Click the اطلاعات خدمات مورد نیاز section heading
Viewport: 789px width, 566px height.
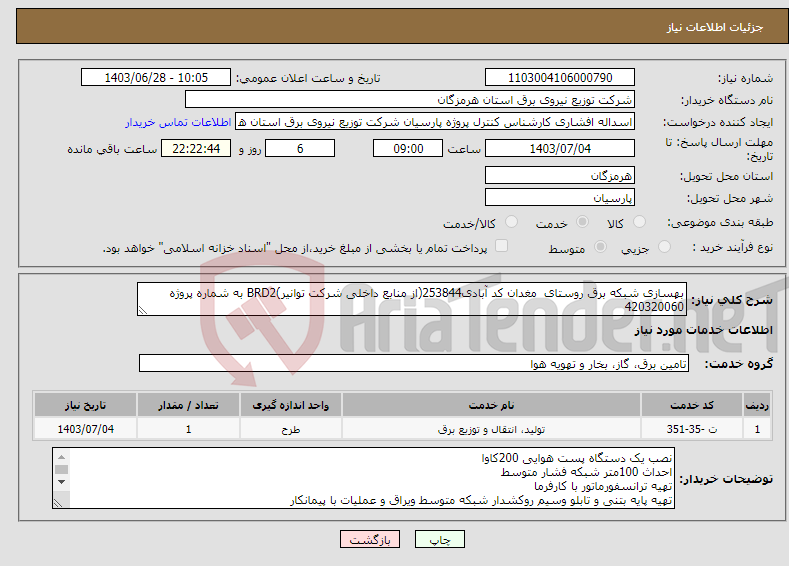[x=703, y=330]
